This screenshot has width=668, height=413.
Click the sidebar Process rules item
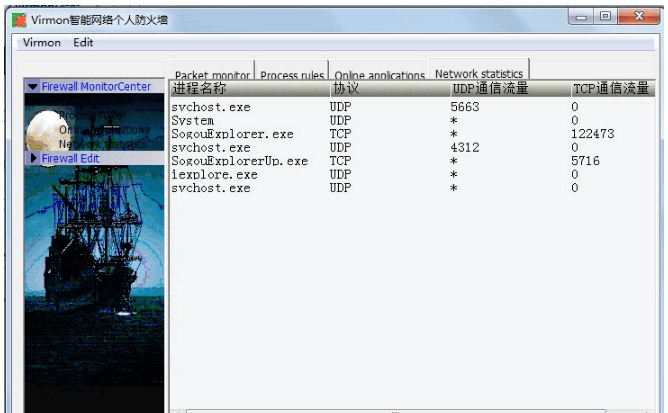point(91,115)
